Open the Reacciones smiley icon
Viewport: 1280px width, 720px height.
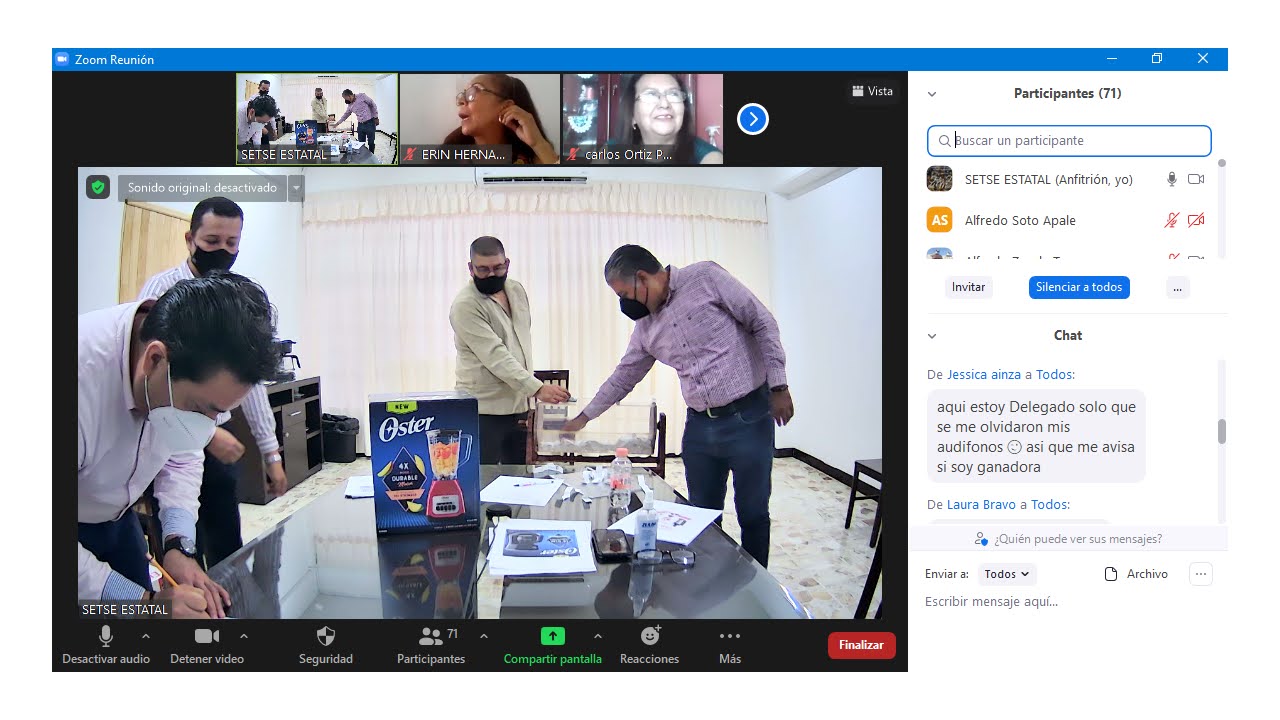point(650,636)
